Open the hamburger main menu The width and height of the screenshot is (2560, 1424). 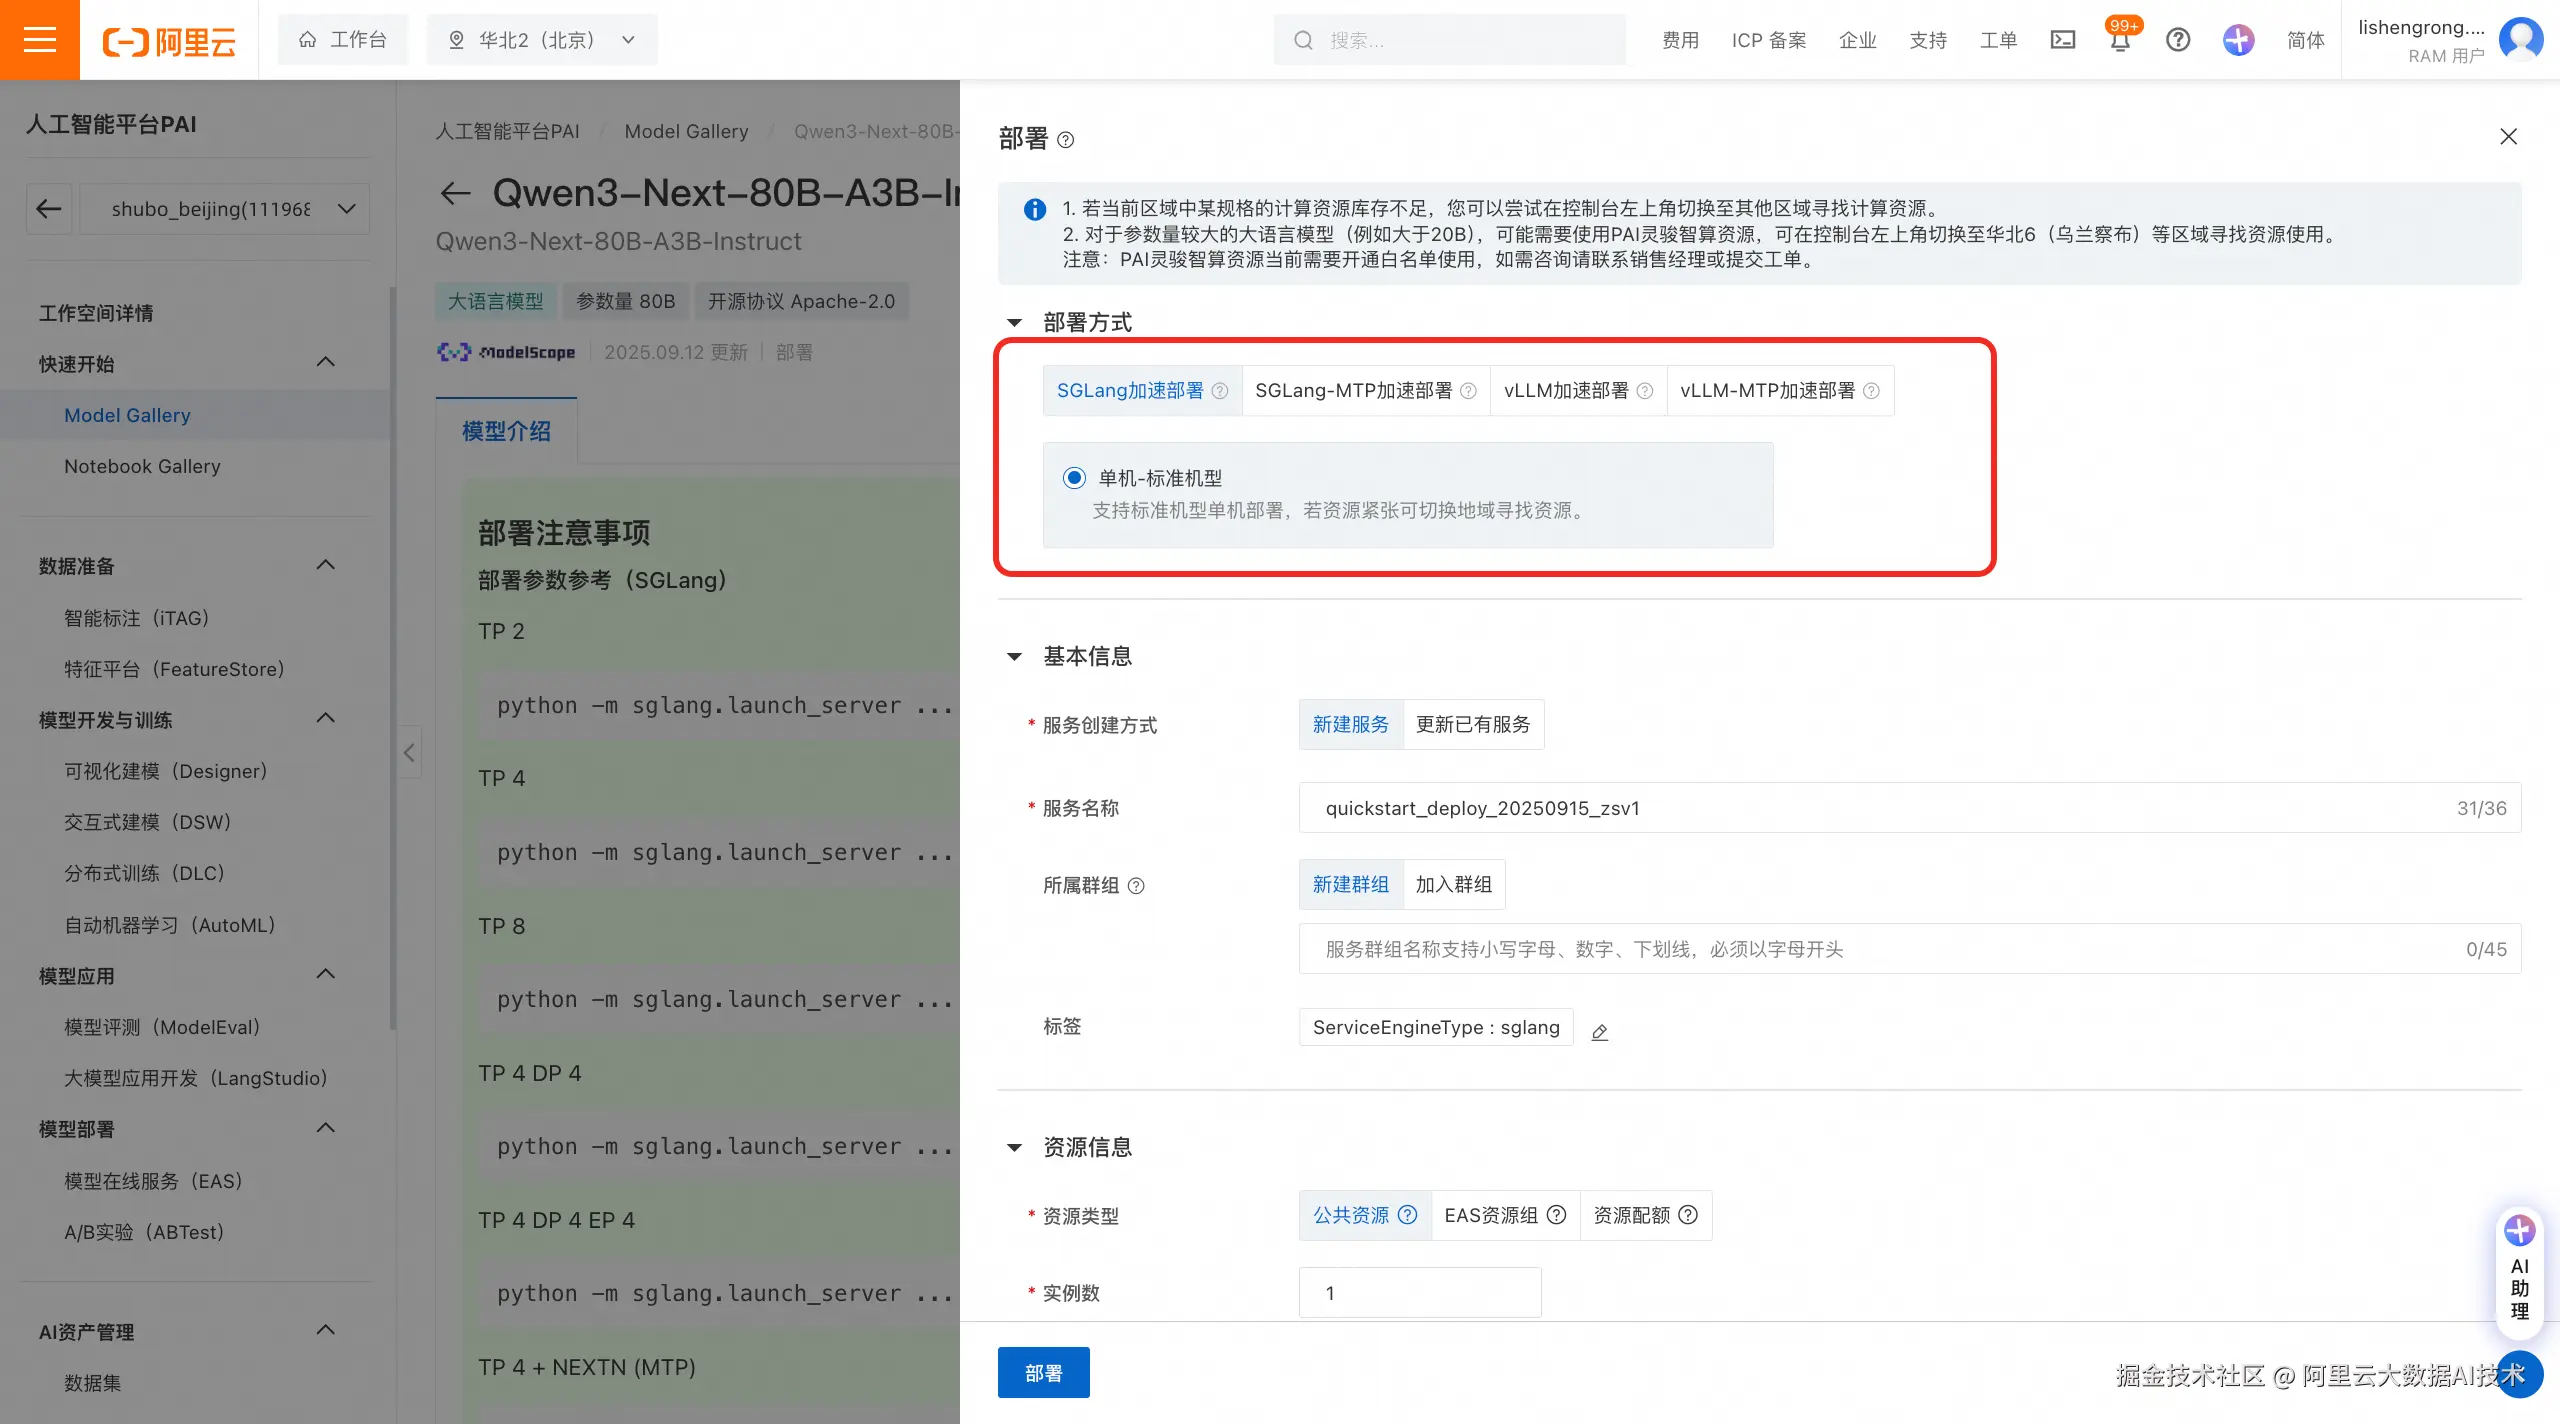point(40,40)
